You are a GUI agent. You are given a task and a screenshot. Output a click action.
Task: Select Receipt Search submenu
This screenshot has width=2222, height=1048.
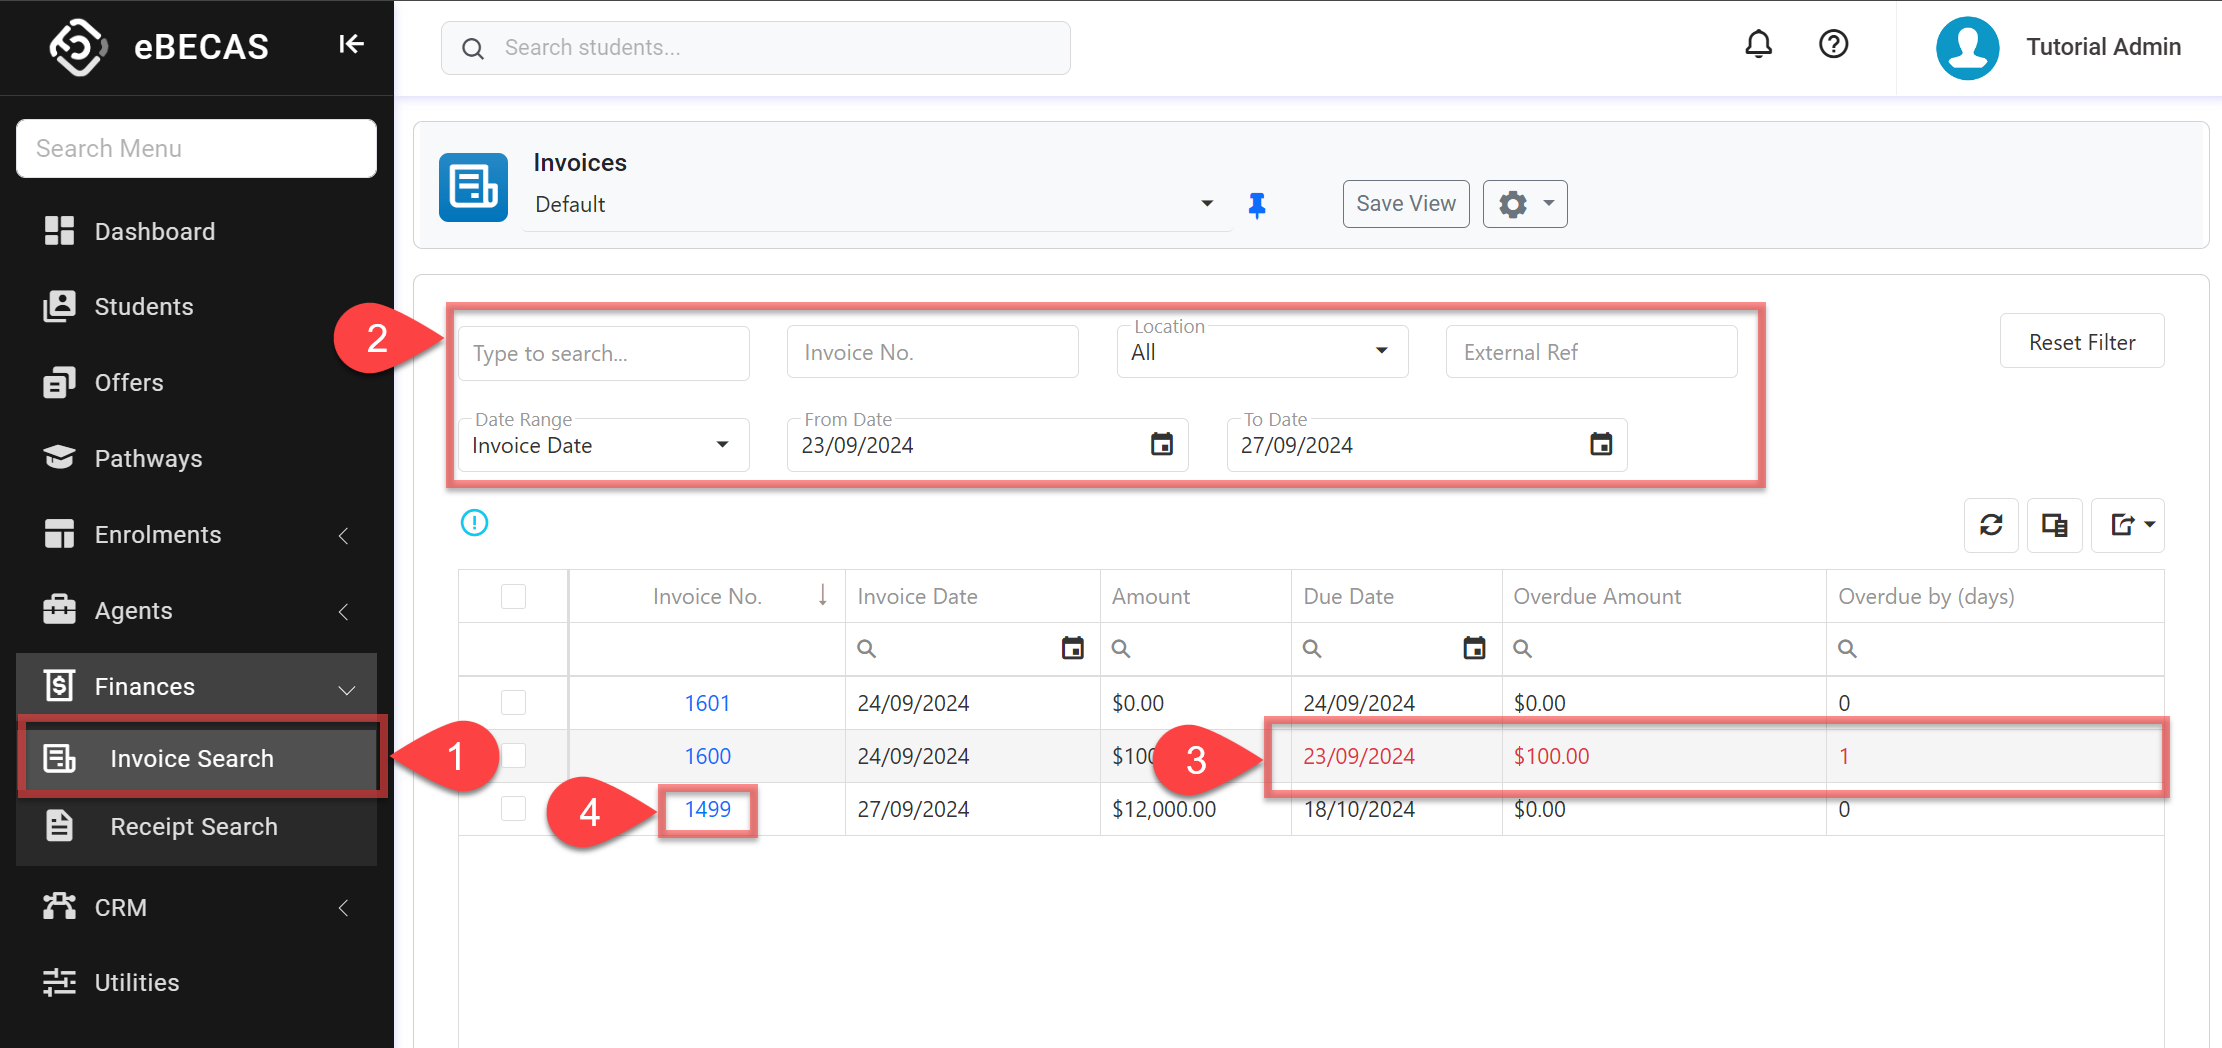pos(196,827)
